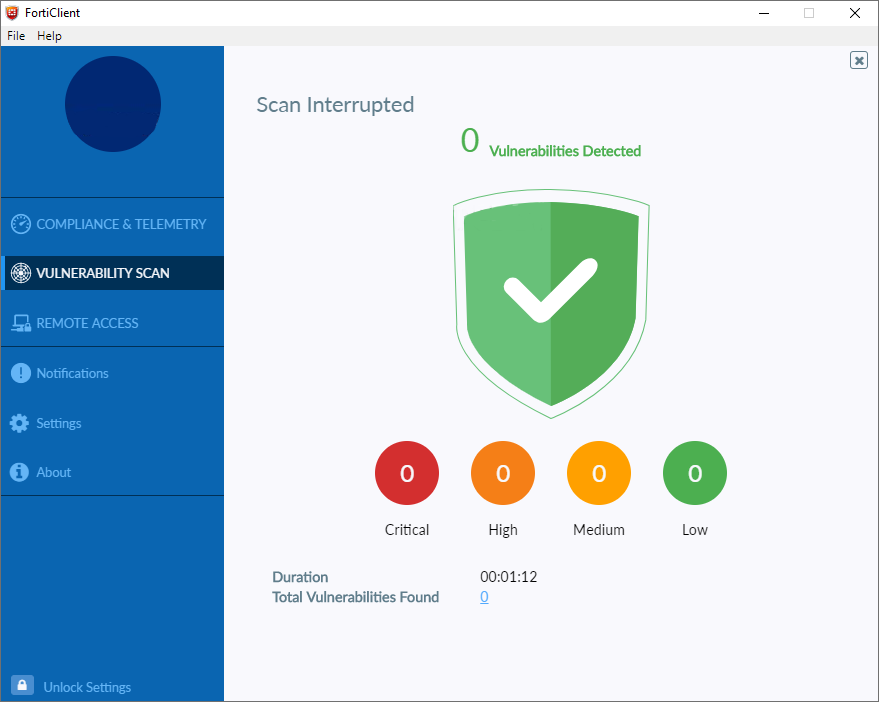Open Compliance & Telemetry via its gauge icon
The width and height of the screenshot is (879, 702).
pyautogui.click(x=20, y=224)
